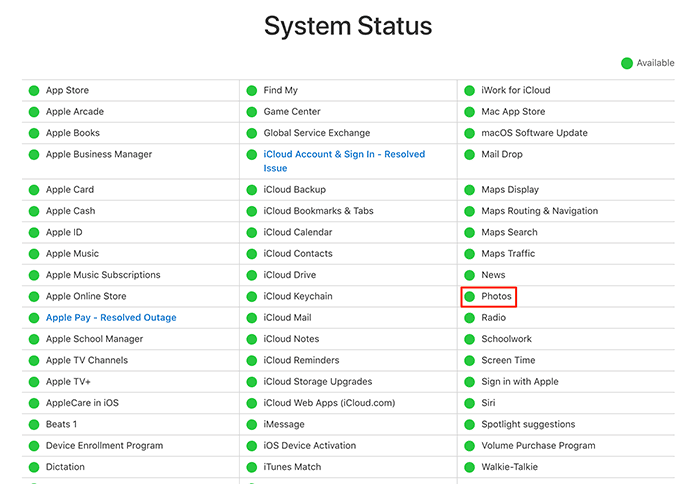Click status dot next to Game Center
Screen dimensions: 680x484
[x=252, y=112]
